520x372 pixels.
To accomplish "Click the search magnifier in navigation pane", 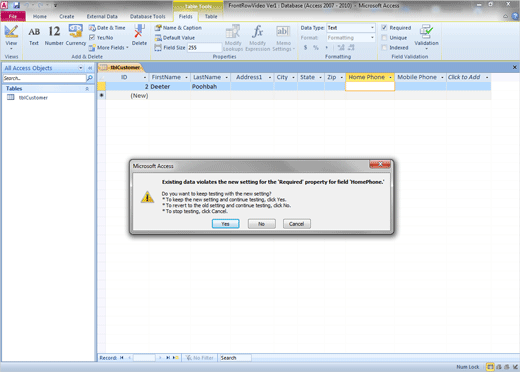I will point(89,78).
